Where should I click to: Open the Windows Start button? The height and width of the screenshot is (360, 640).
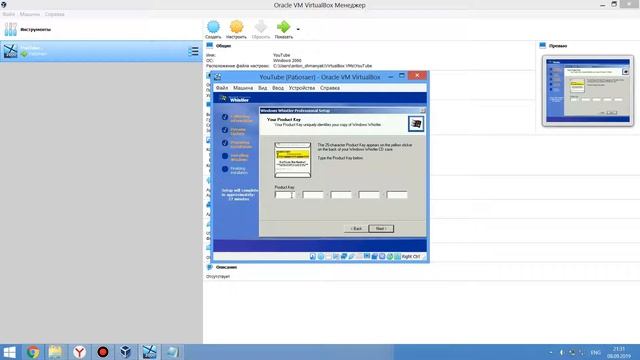tap(9, 352)
